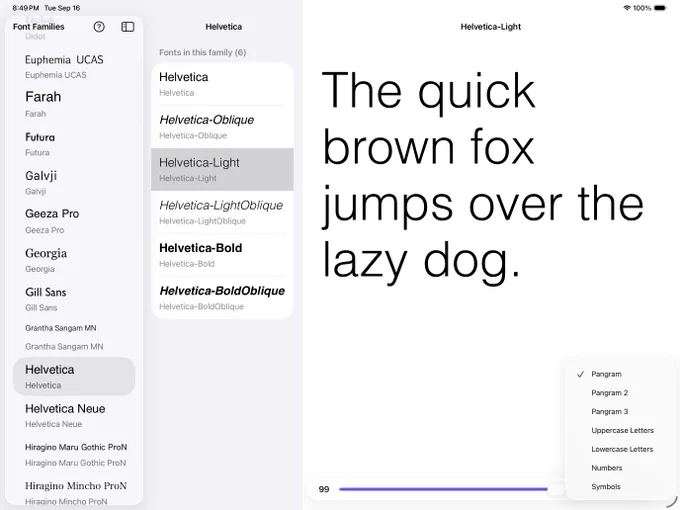
Task: Show Symbols sample text
Action: point(621,487)
